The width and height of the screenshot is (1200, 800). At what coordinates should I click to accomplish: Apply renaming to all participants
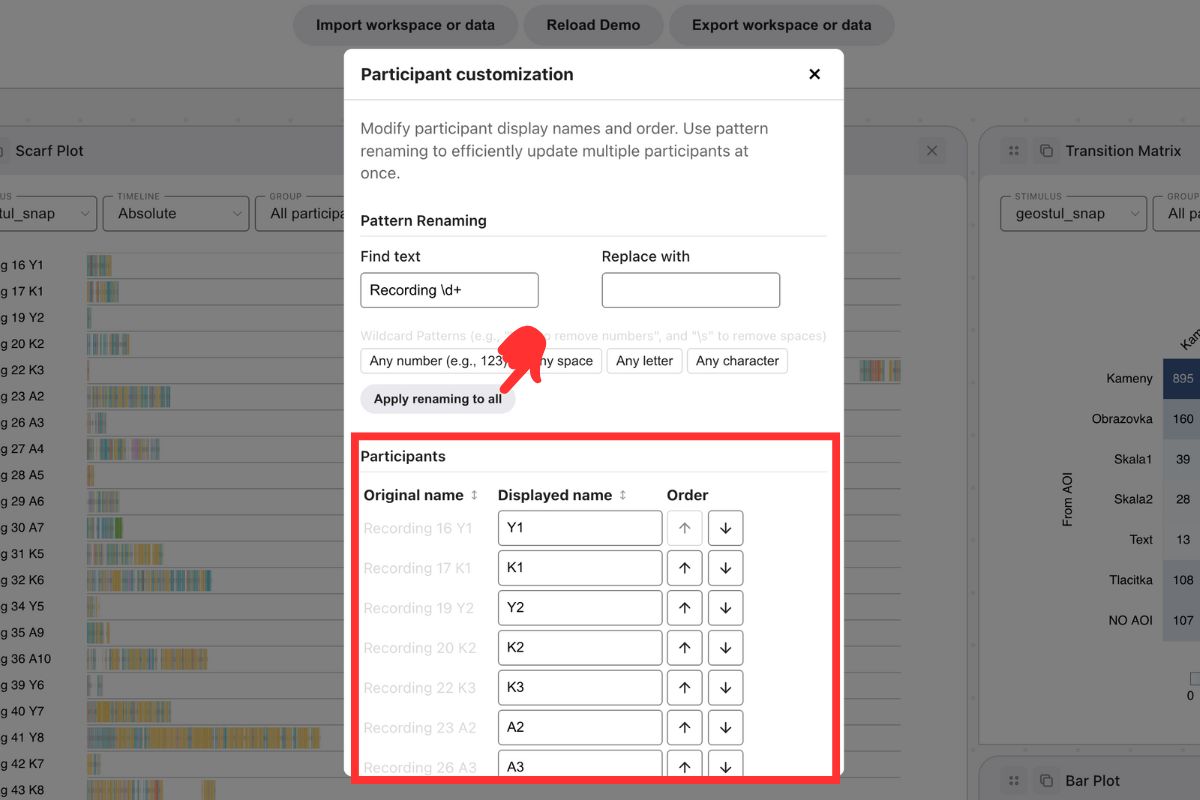coord(438,398)
